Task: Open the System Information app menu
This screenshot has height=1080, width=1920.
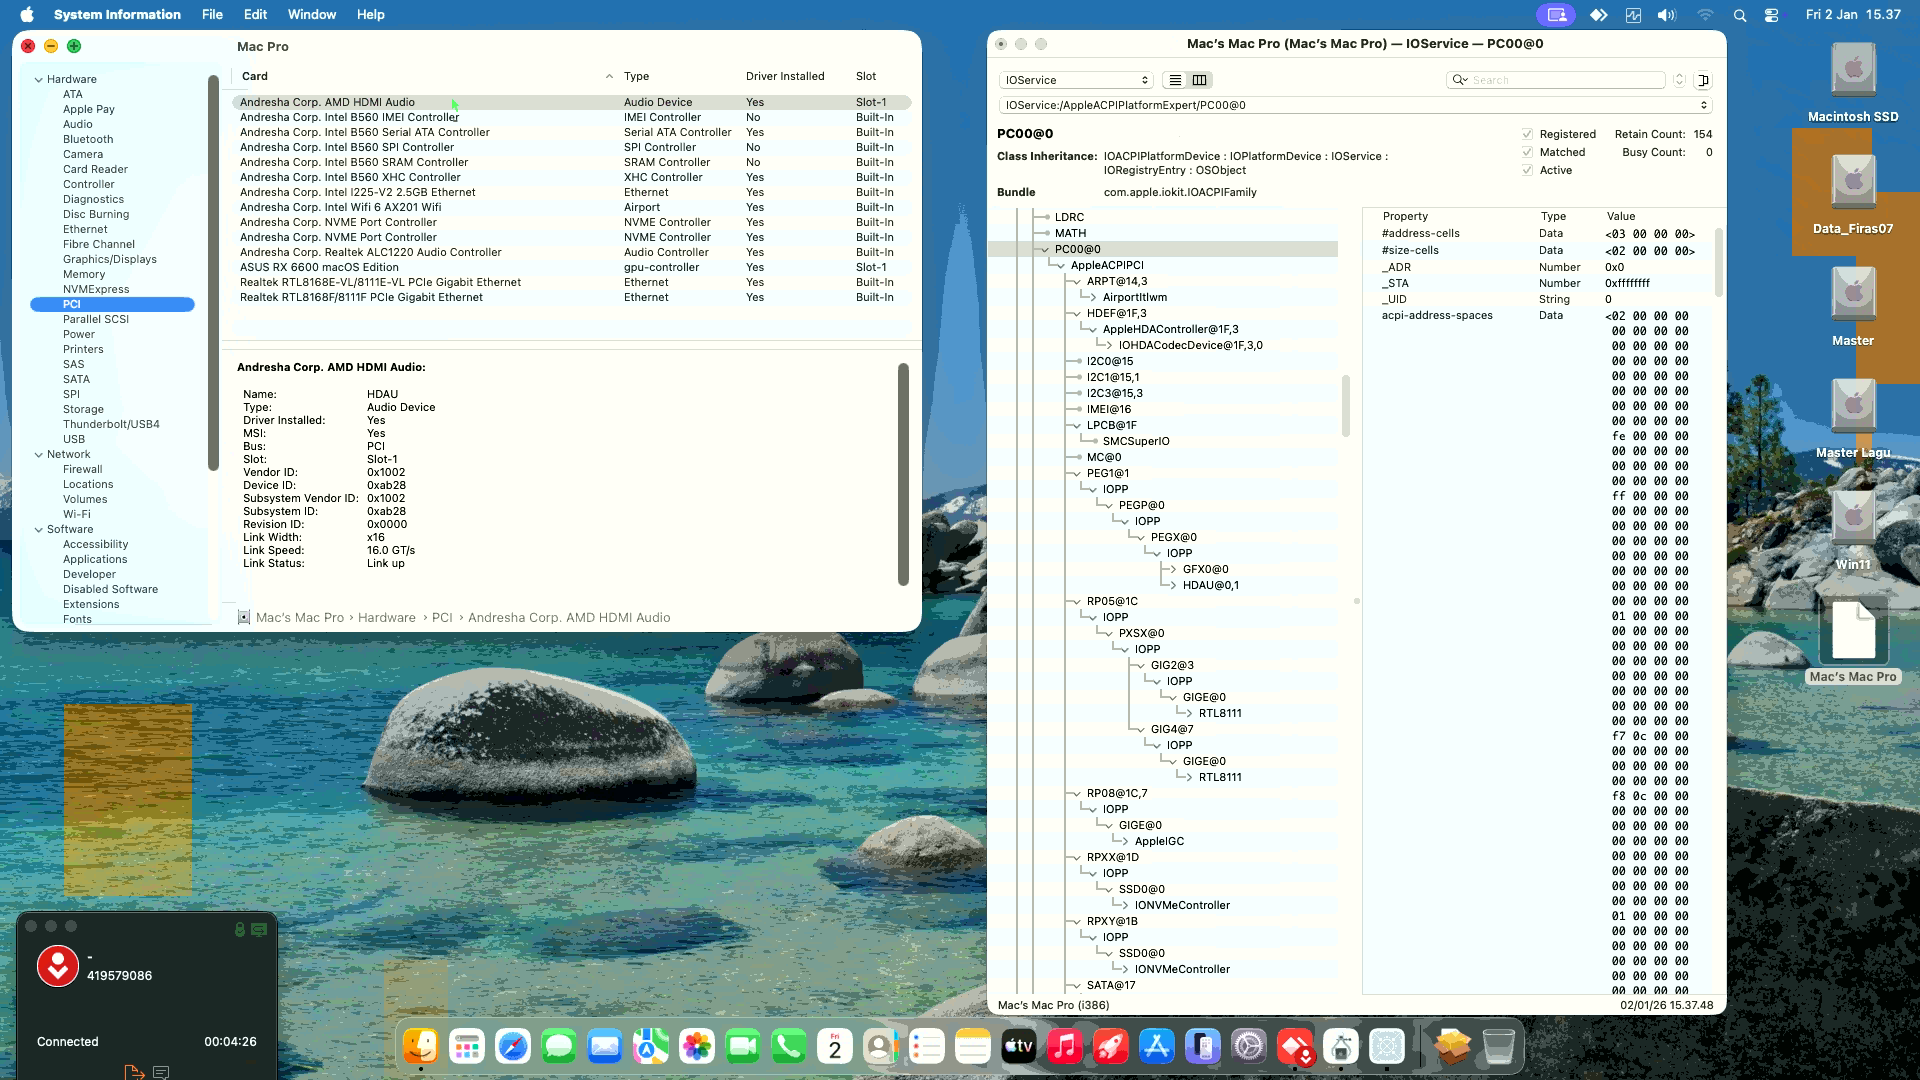Action: 117,15
